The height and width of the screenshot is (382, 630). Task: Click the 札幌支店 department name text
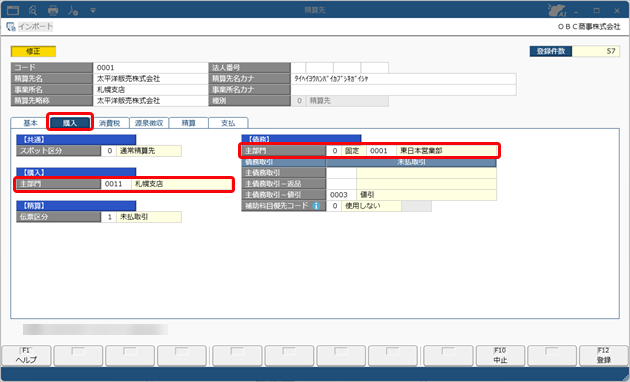[x=149, y=184]
